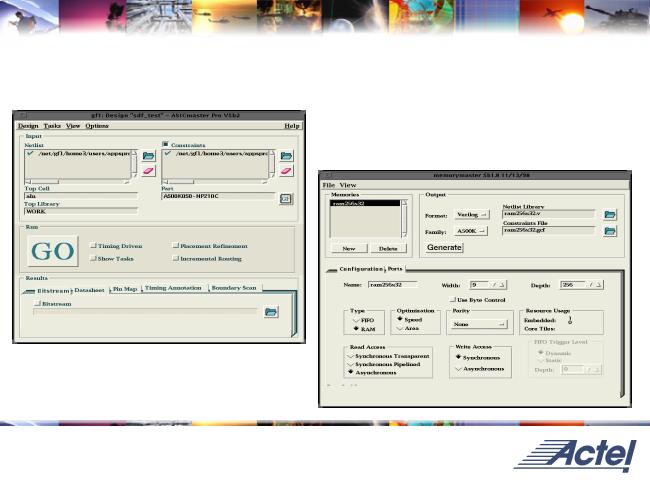Open the Constraints browse folder icon
This screenshot has height=487, width=650.
(286, 156)
